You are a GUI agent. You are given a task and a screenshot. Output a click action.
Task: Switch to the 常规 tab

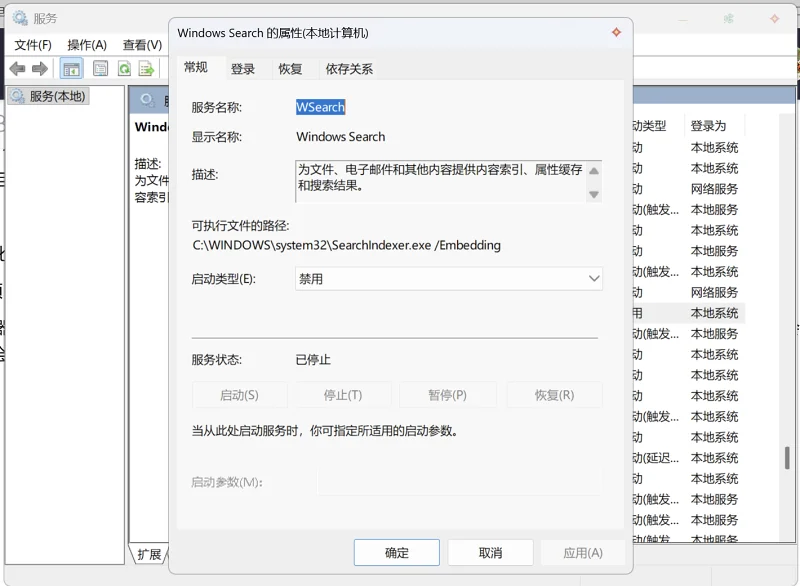pos(196,67)
